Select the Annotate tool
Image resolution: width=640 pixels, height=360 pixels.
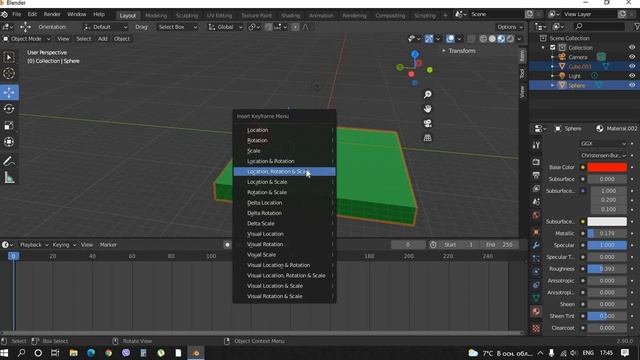click(9, 161)
